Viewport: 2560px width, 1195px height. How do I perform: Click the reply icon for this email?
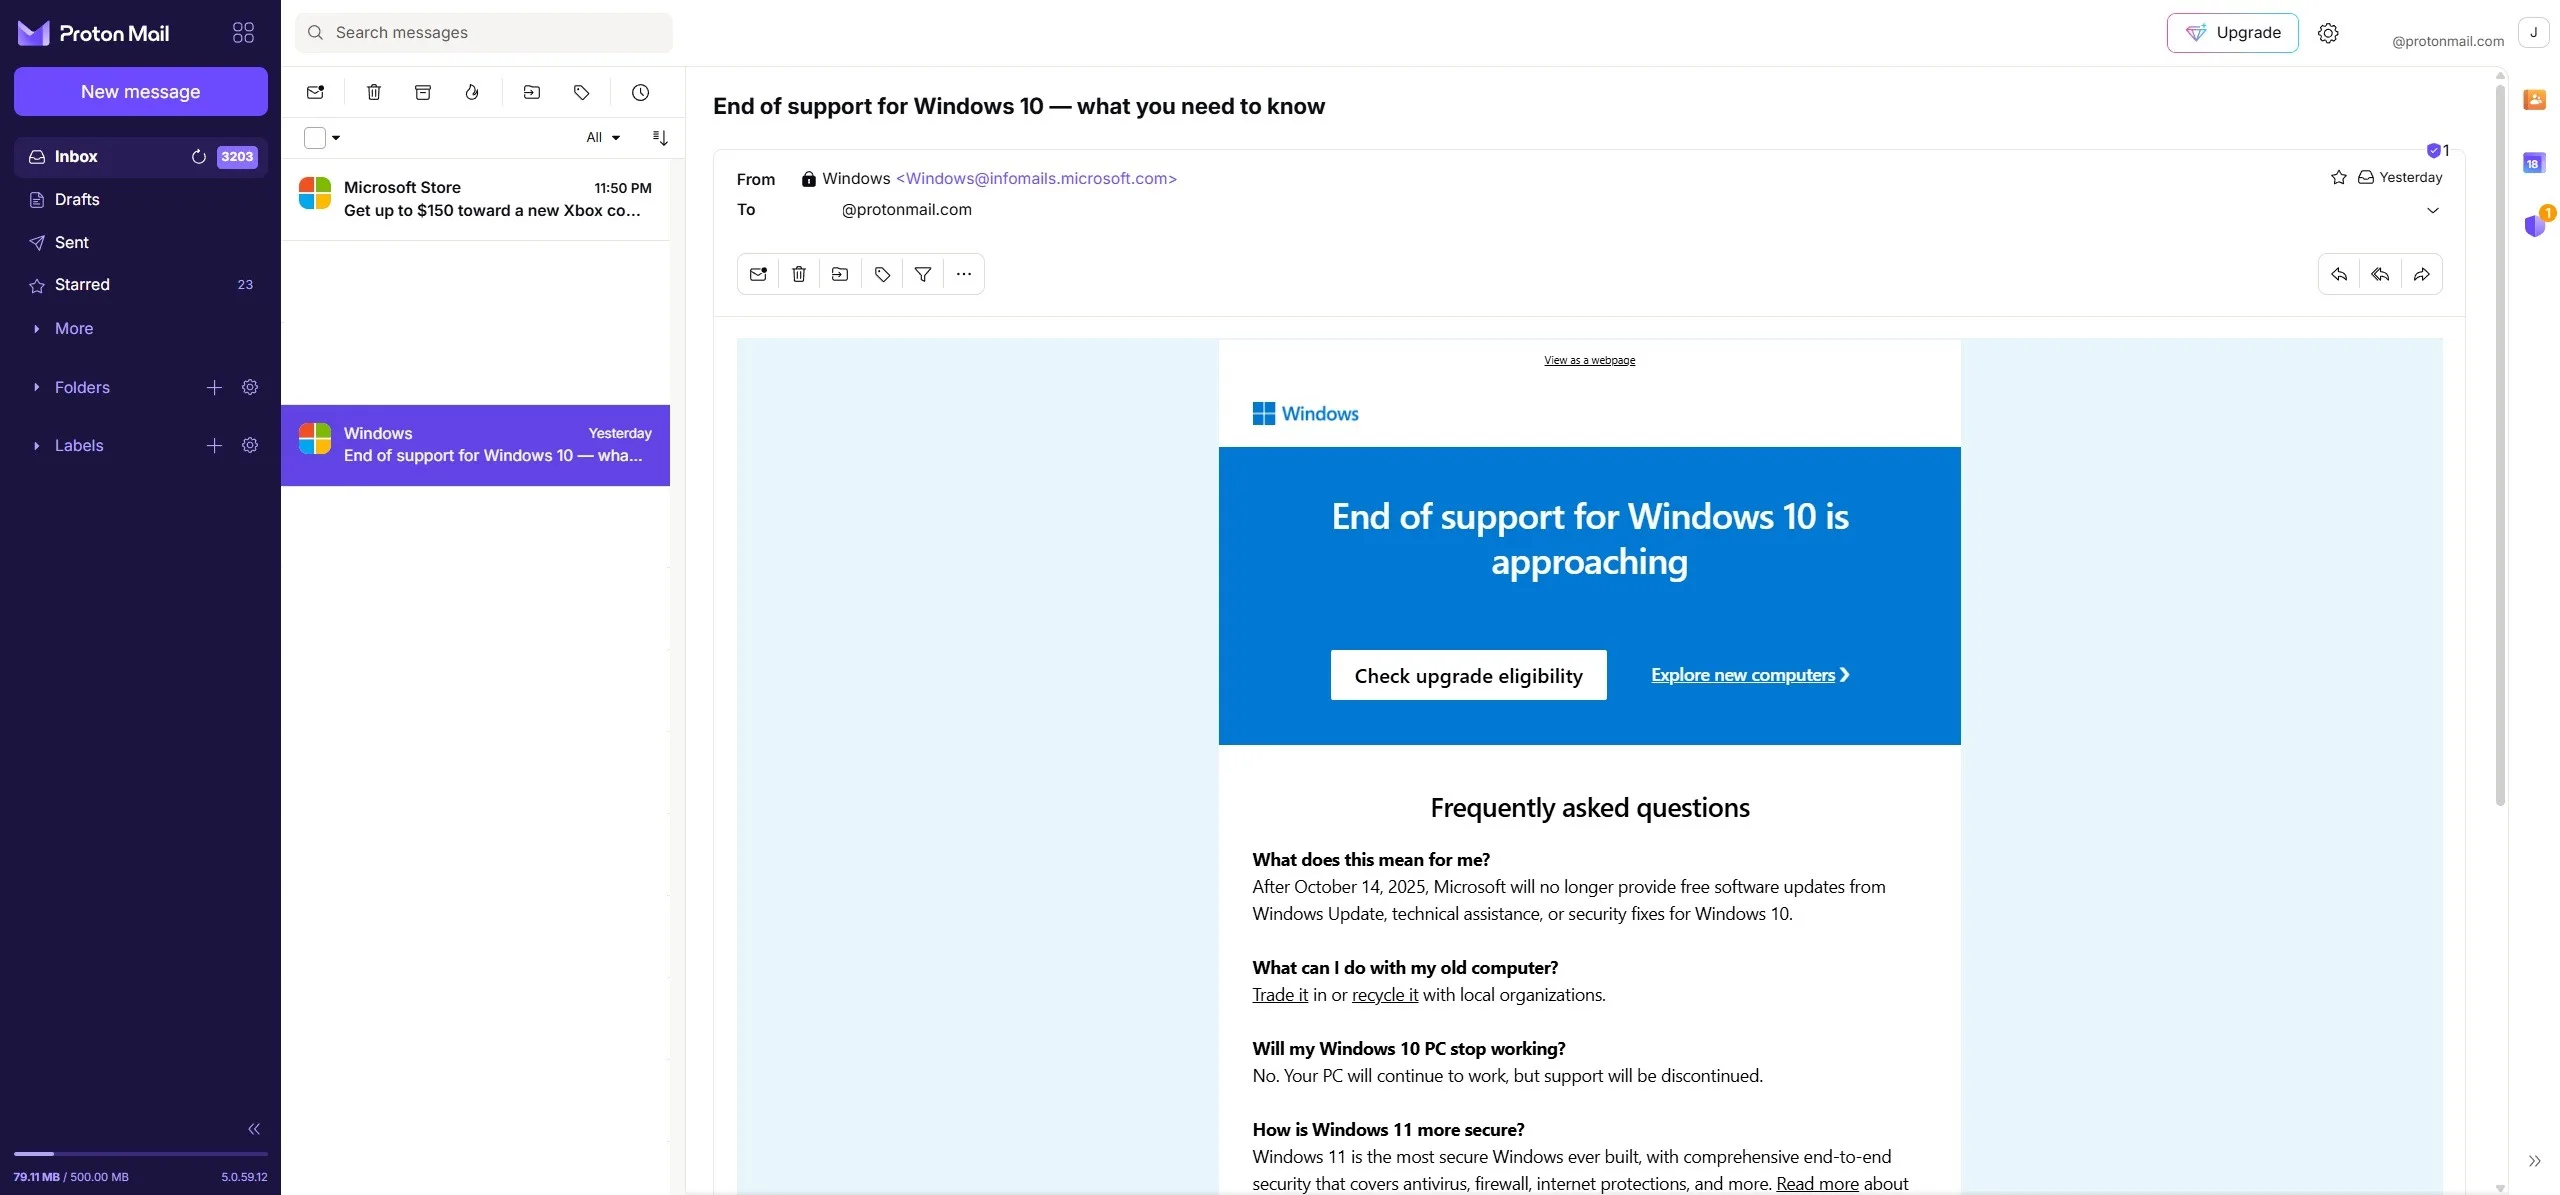point(2338,274)
